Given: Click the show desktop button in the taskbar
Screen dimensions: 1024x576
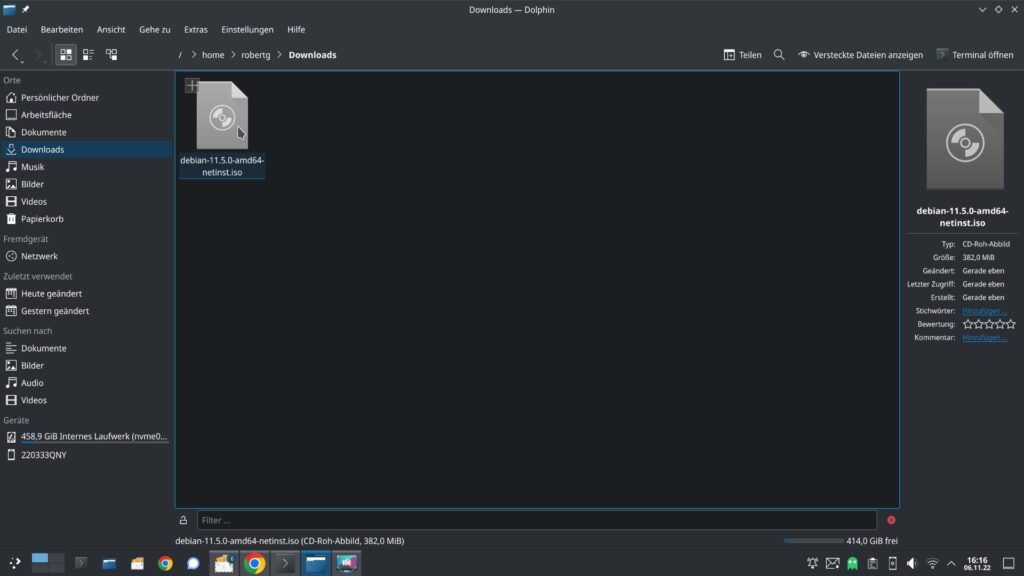Looking at the screenshot, I should 1009,563.
